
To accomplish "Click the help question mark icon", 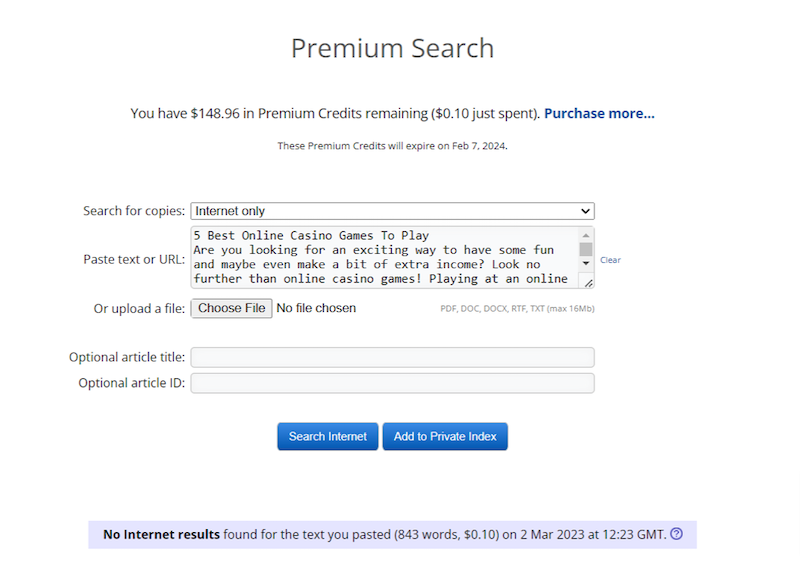I will pyautogui.click(x=677, y=534).
